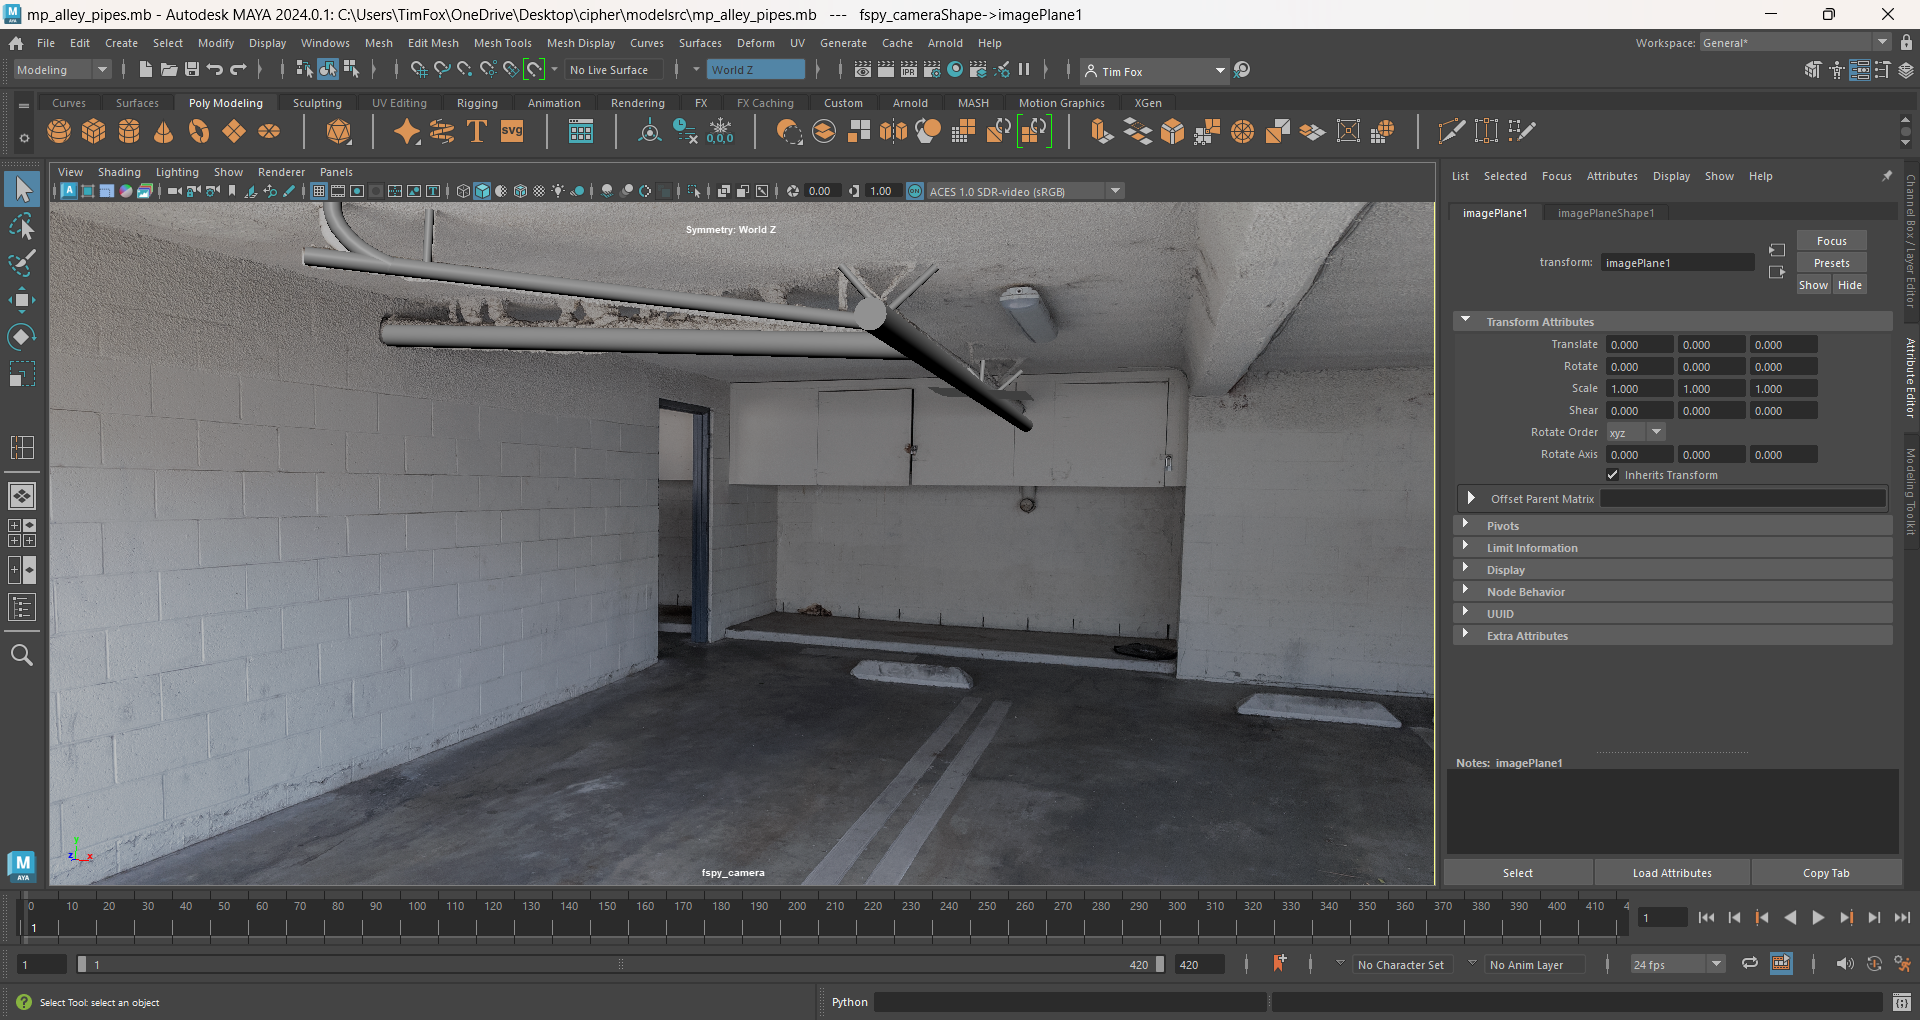Expand the Limit Information section
Screen dimensions: 1920x1020
(1534, 547)
